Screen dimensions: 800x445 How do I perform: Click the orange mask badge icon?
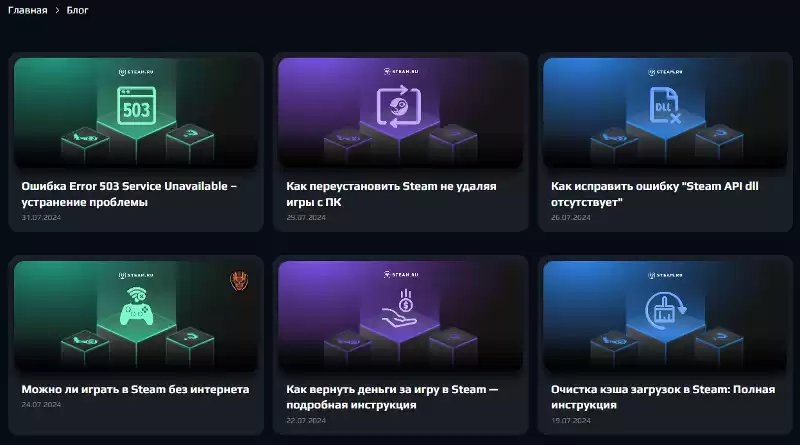[x=239, y=281]
